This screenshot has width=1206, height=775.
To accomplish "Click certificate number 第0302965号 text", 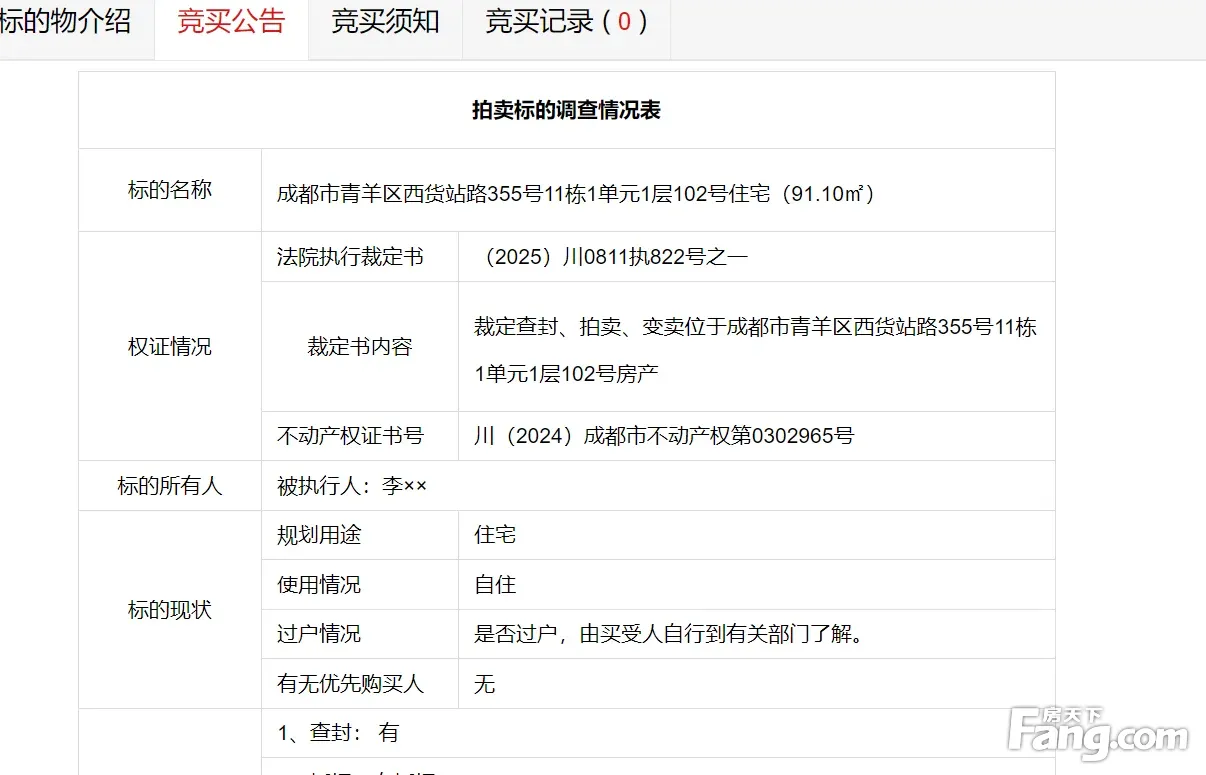I will [x=664, y=436].
